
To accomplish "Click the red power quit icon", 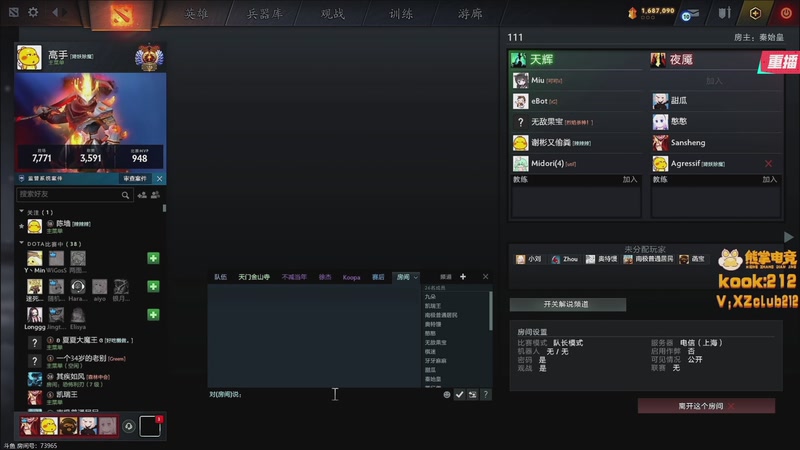I will (786, 13).
